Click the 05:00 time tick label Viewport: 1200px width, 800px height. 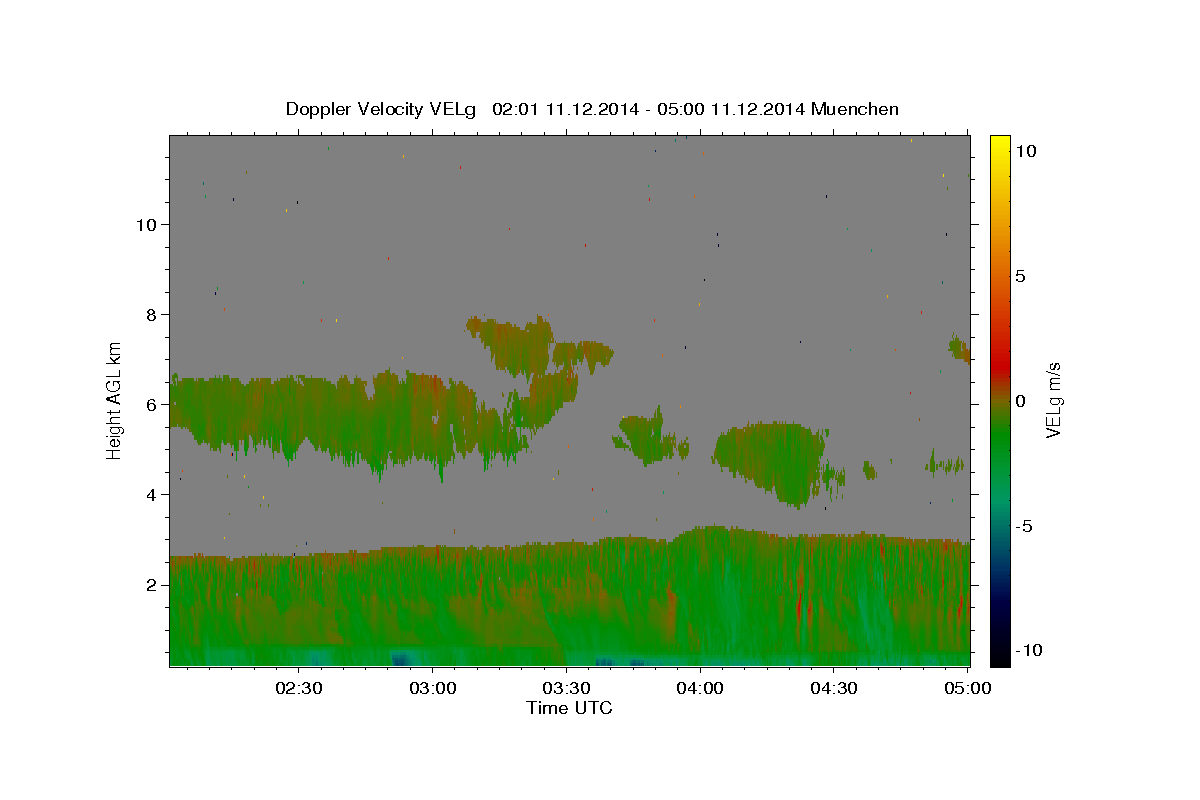click(967, 688)
